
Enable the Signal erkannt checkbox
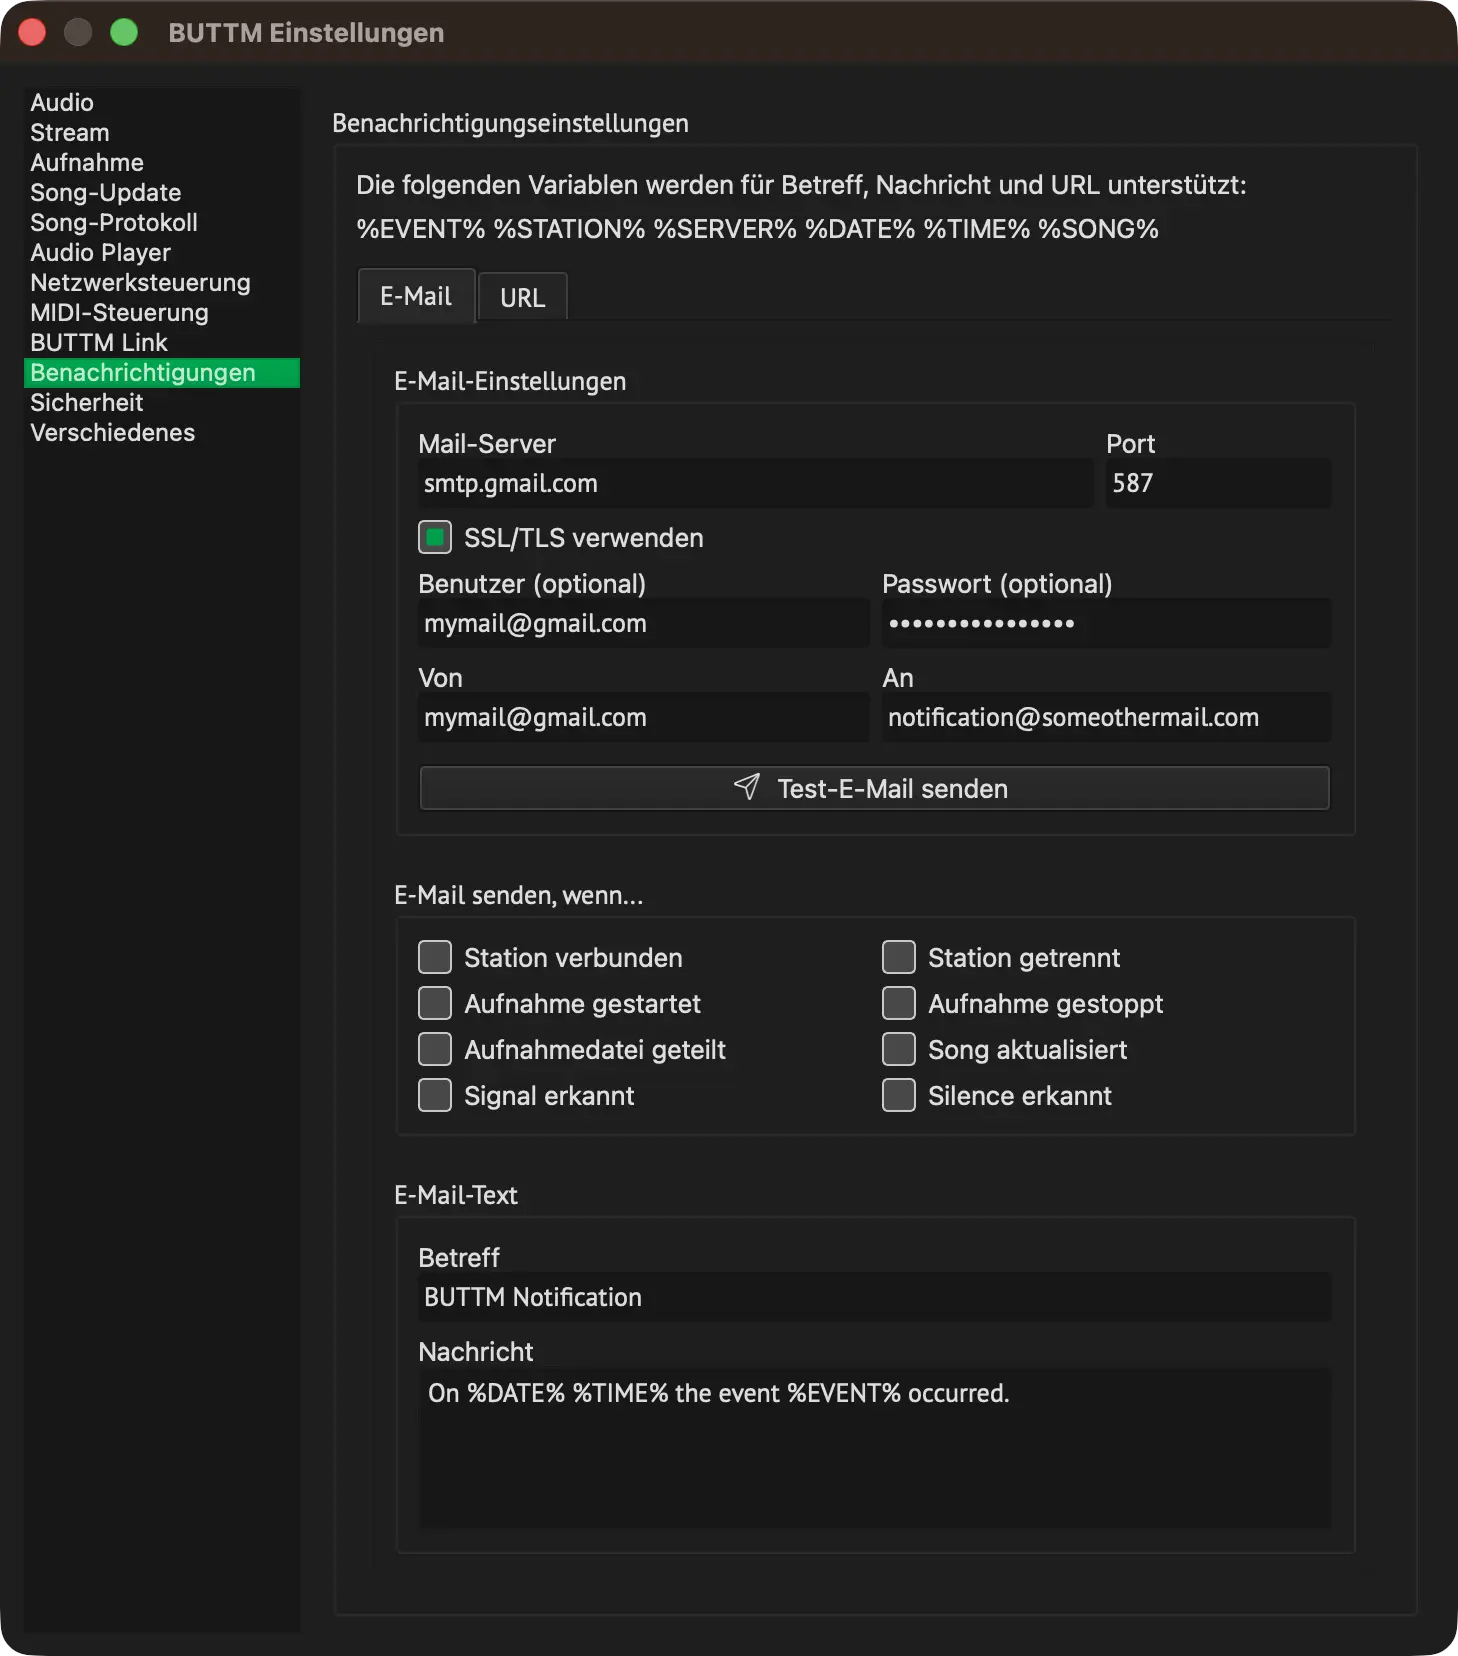435,1095
